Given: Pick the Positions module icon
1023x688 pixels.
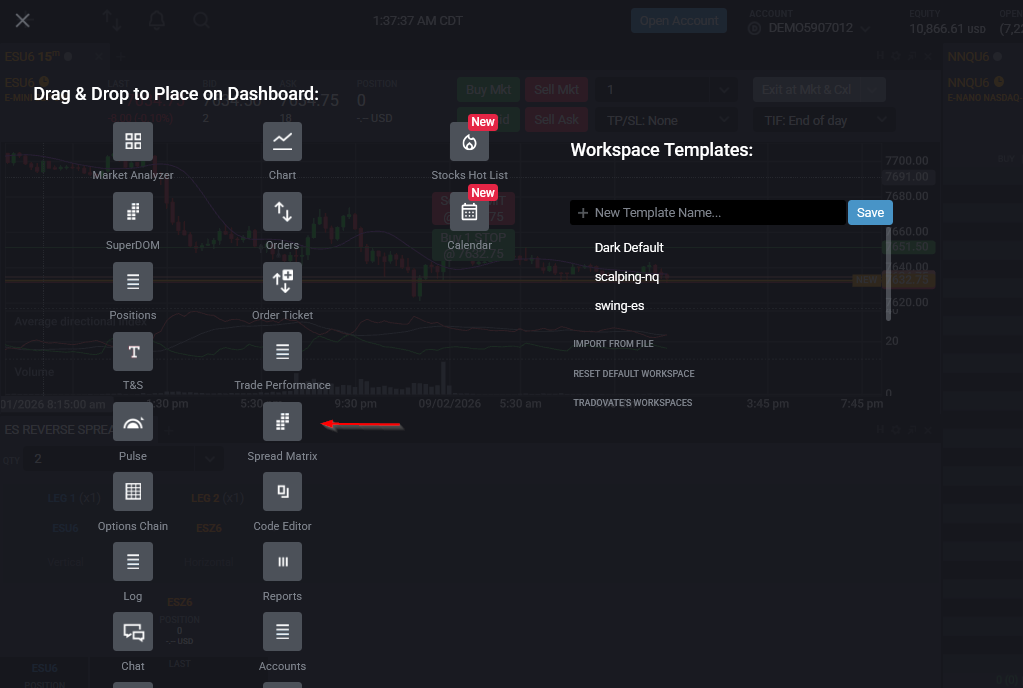Looking at the screenshot, I should click(x=132, y=282).
